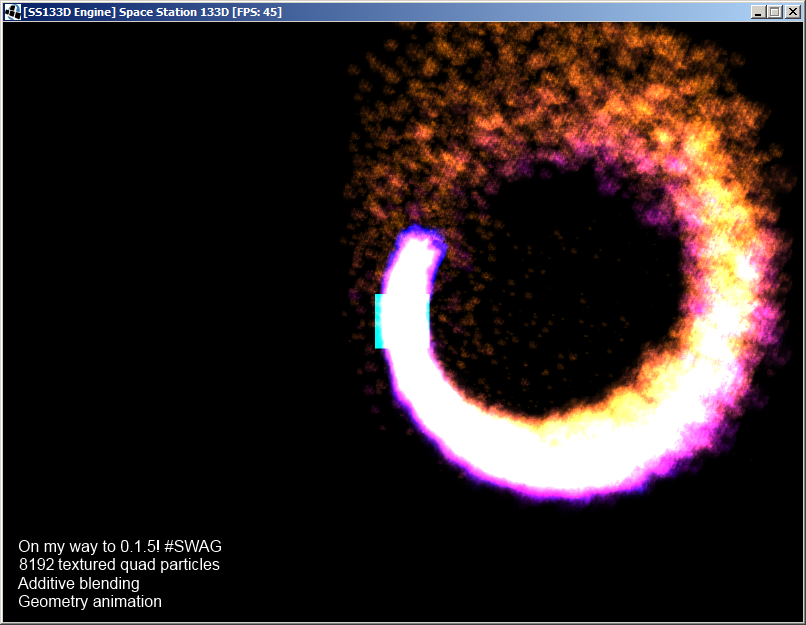This screenshot has width=806, height=625.
Task: Close the Space Station 133D window
Action: click(793, 12)
